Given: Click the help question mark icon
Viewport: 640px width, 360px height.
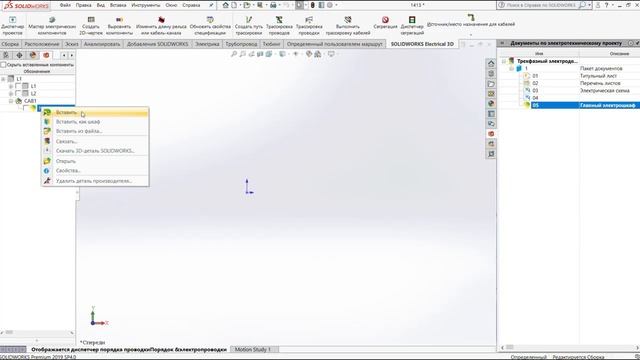Looking at the screenshot, I should [x=607, y=5].
